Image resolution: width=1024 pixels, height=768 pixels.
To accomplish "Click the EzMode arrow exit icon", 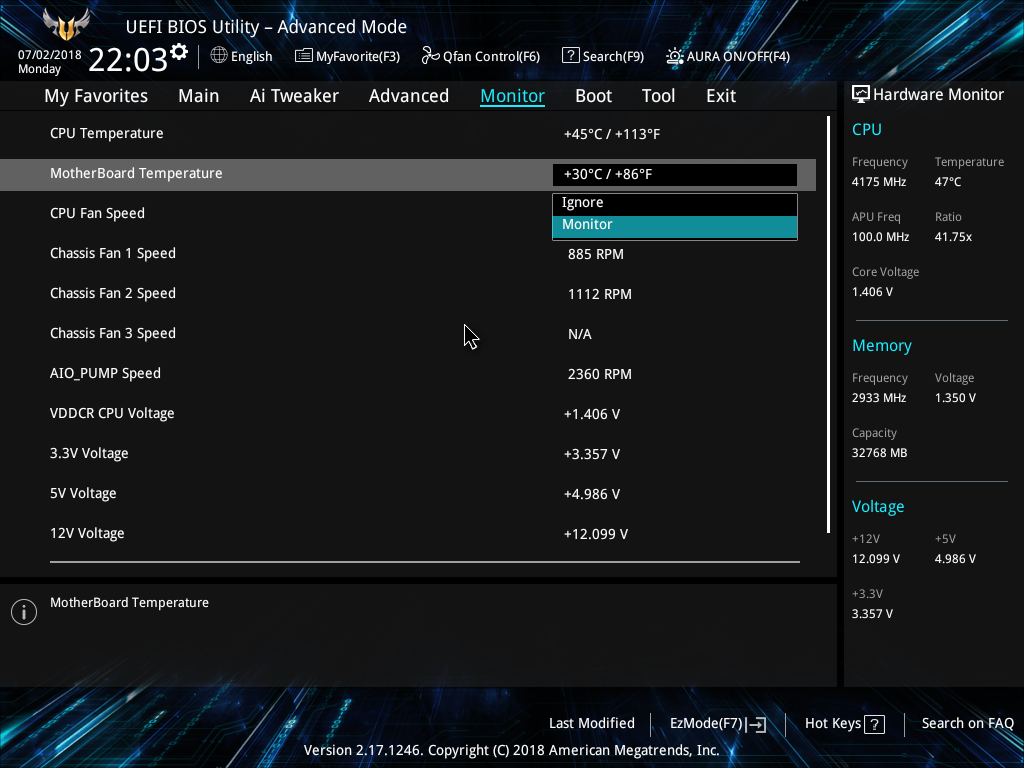I will click(x=756, y=724).
